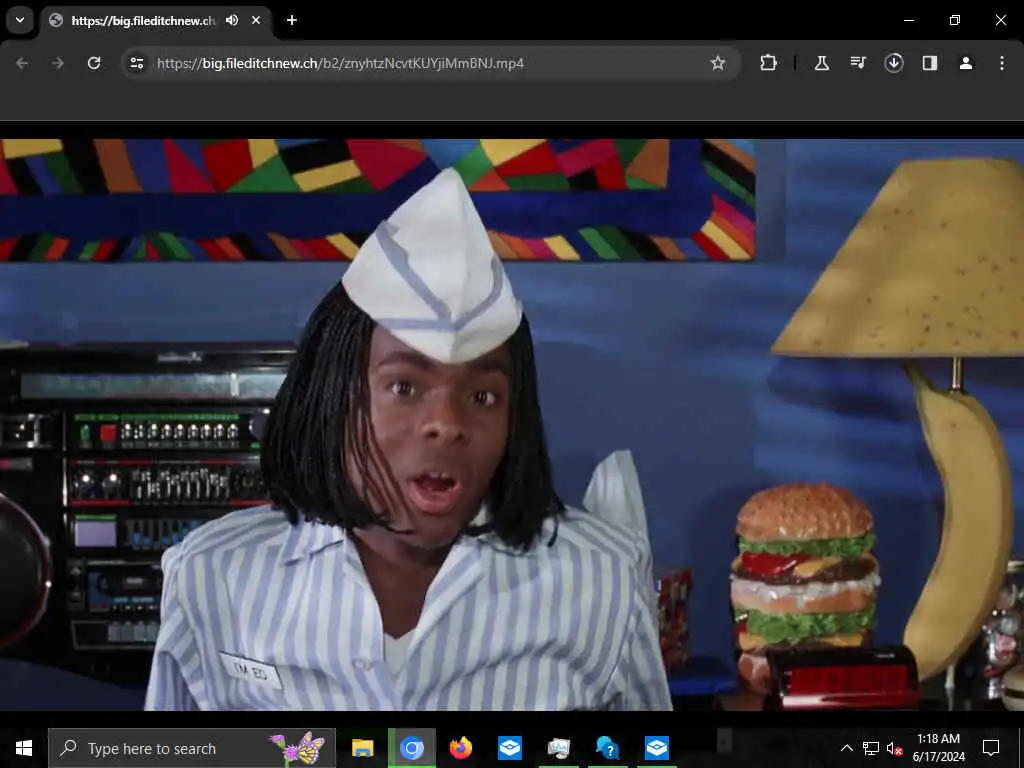
Task: Minimize the browser window
Action: tap(908, 20)
